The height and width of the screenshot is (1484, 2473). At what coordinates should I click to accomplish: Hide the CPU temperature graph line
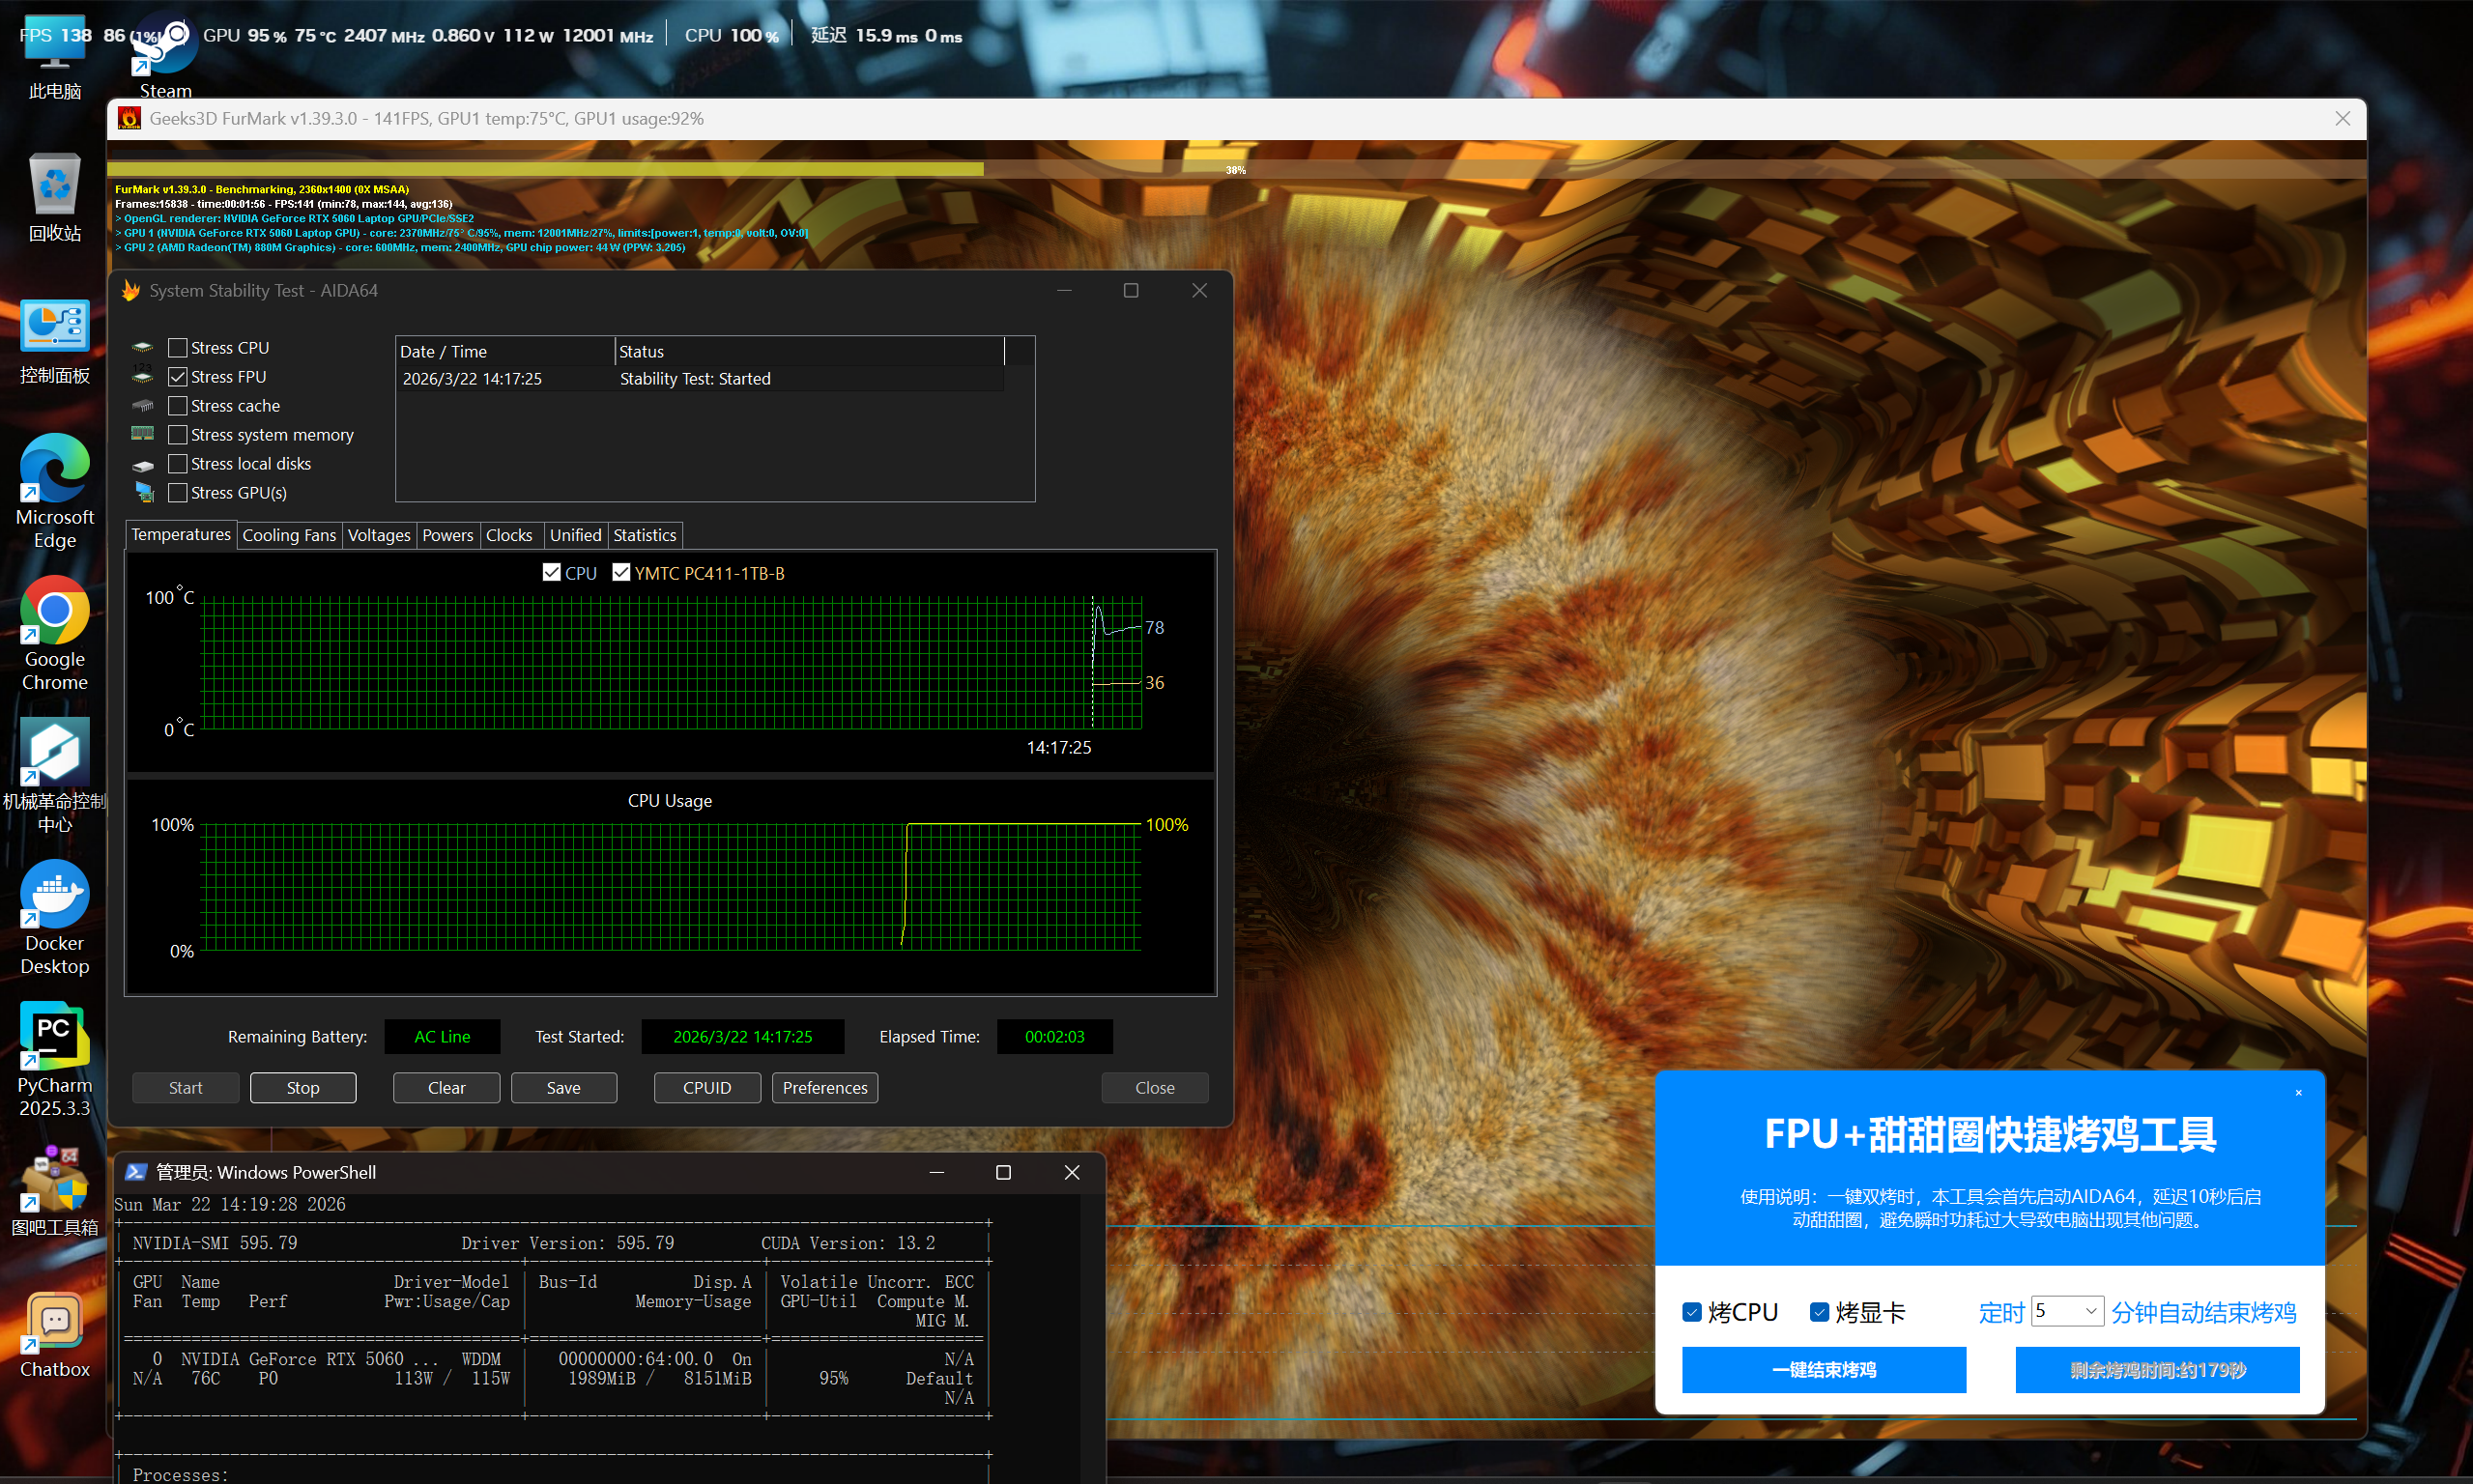coord(551,572)
